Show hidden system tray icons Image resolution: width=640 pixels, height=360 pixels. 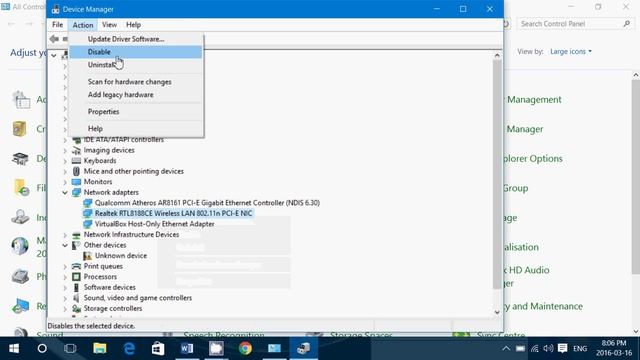[x=506, y=349]
